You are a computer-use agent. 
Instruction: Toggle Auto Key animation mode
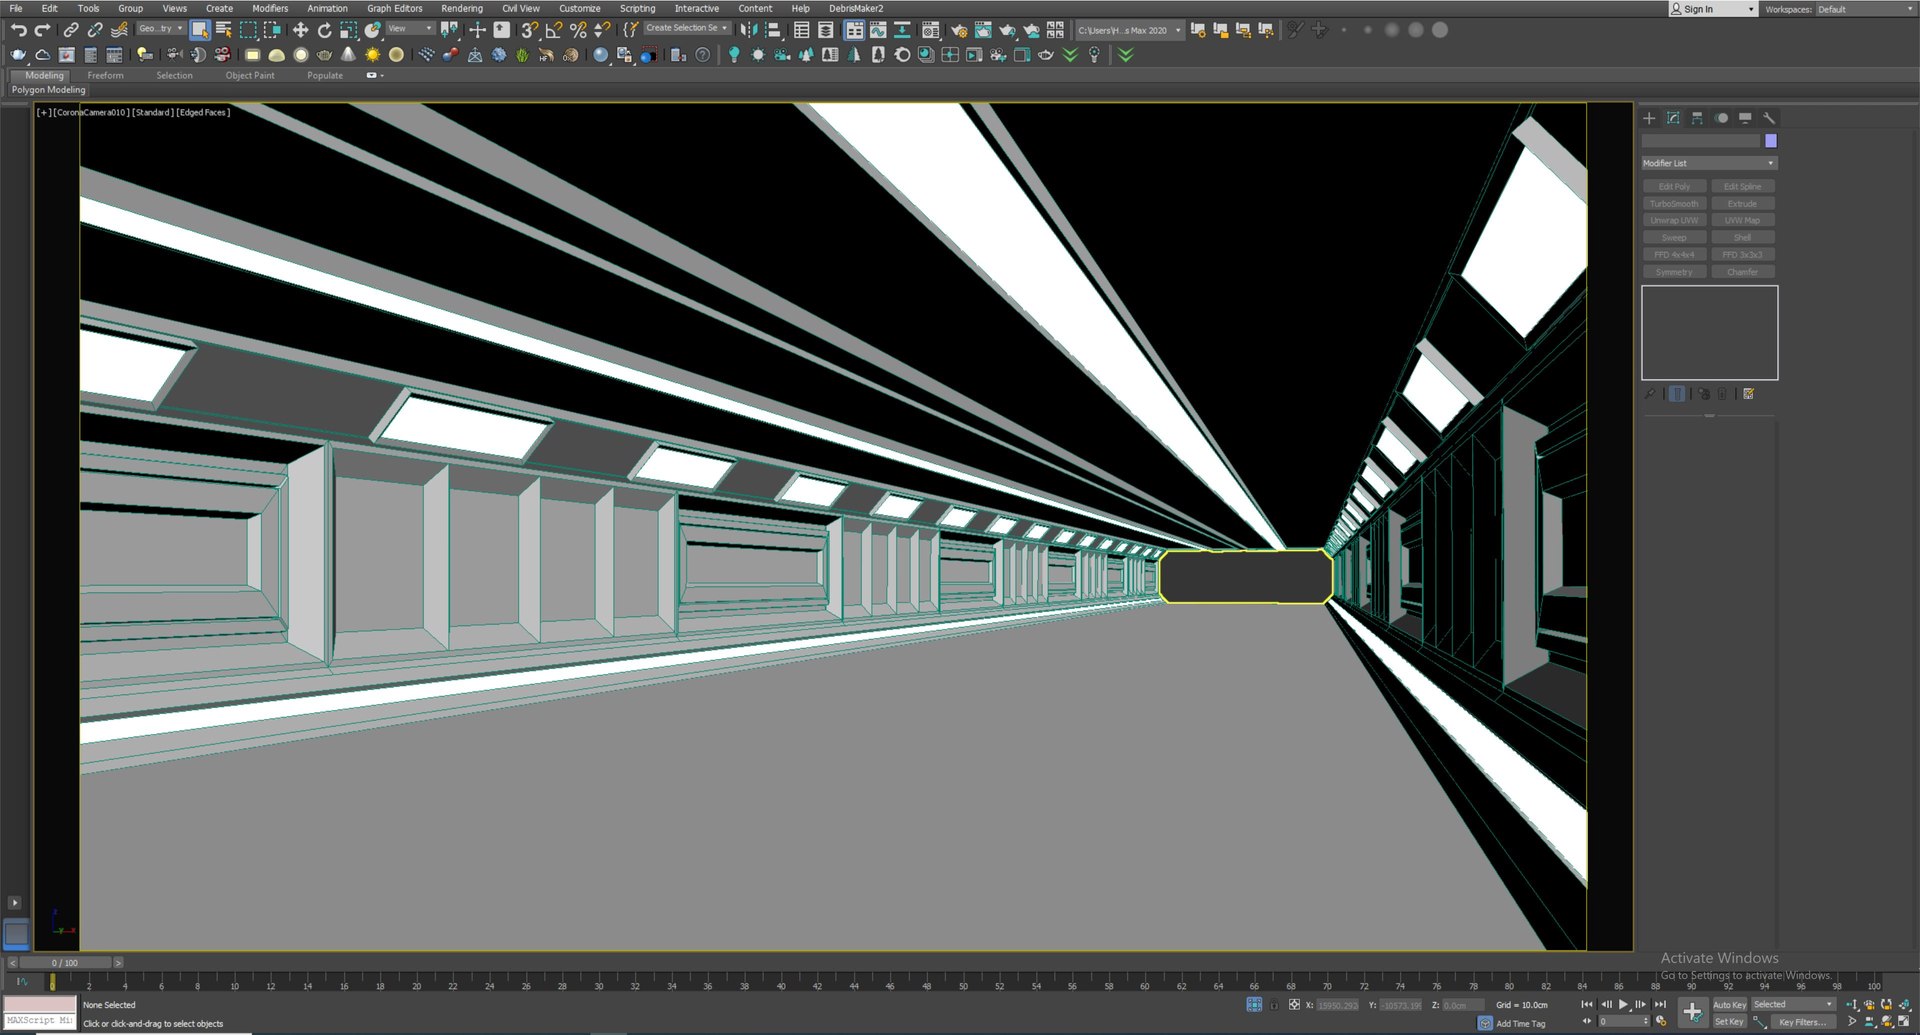1729,1005
